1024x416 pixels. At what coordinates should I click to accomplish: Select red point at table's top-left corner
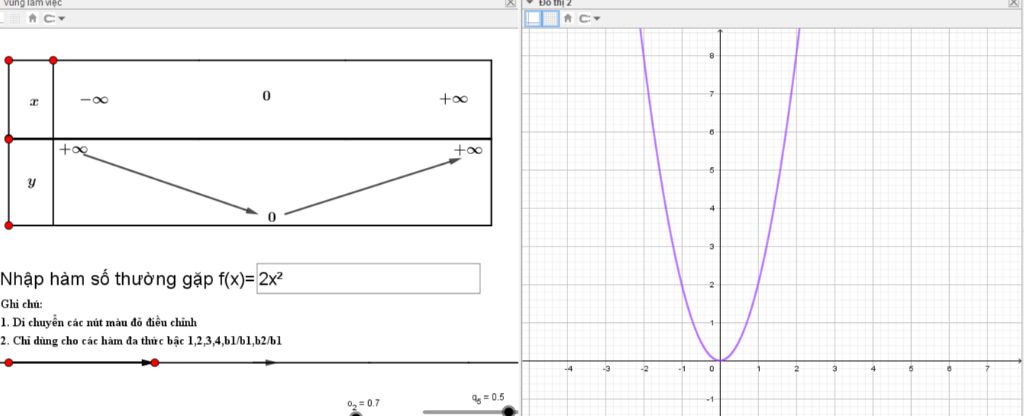click(8, 60)
